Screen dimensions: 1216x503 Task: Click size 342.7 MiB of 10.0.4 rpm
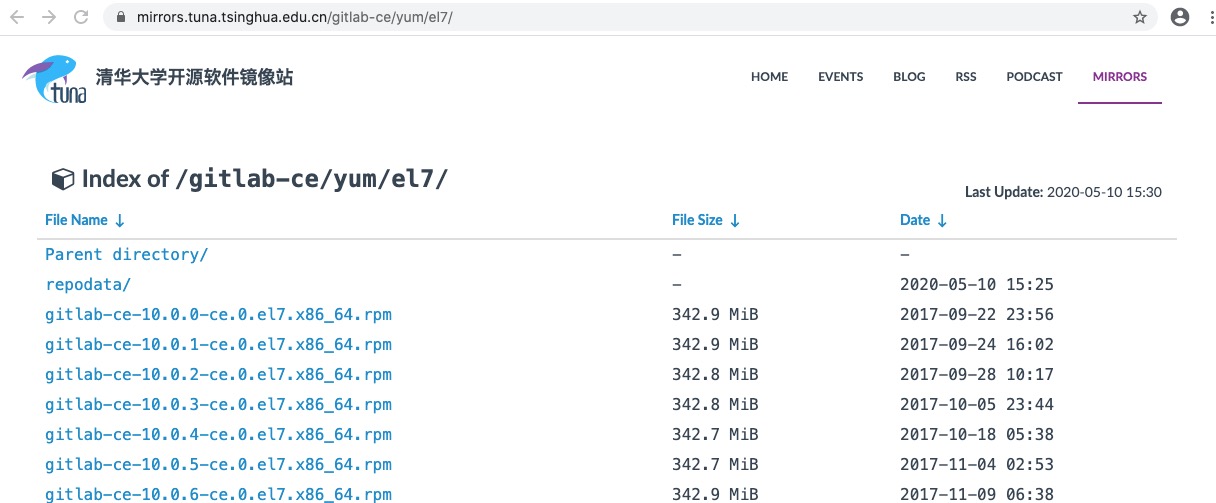(715, 435)
